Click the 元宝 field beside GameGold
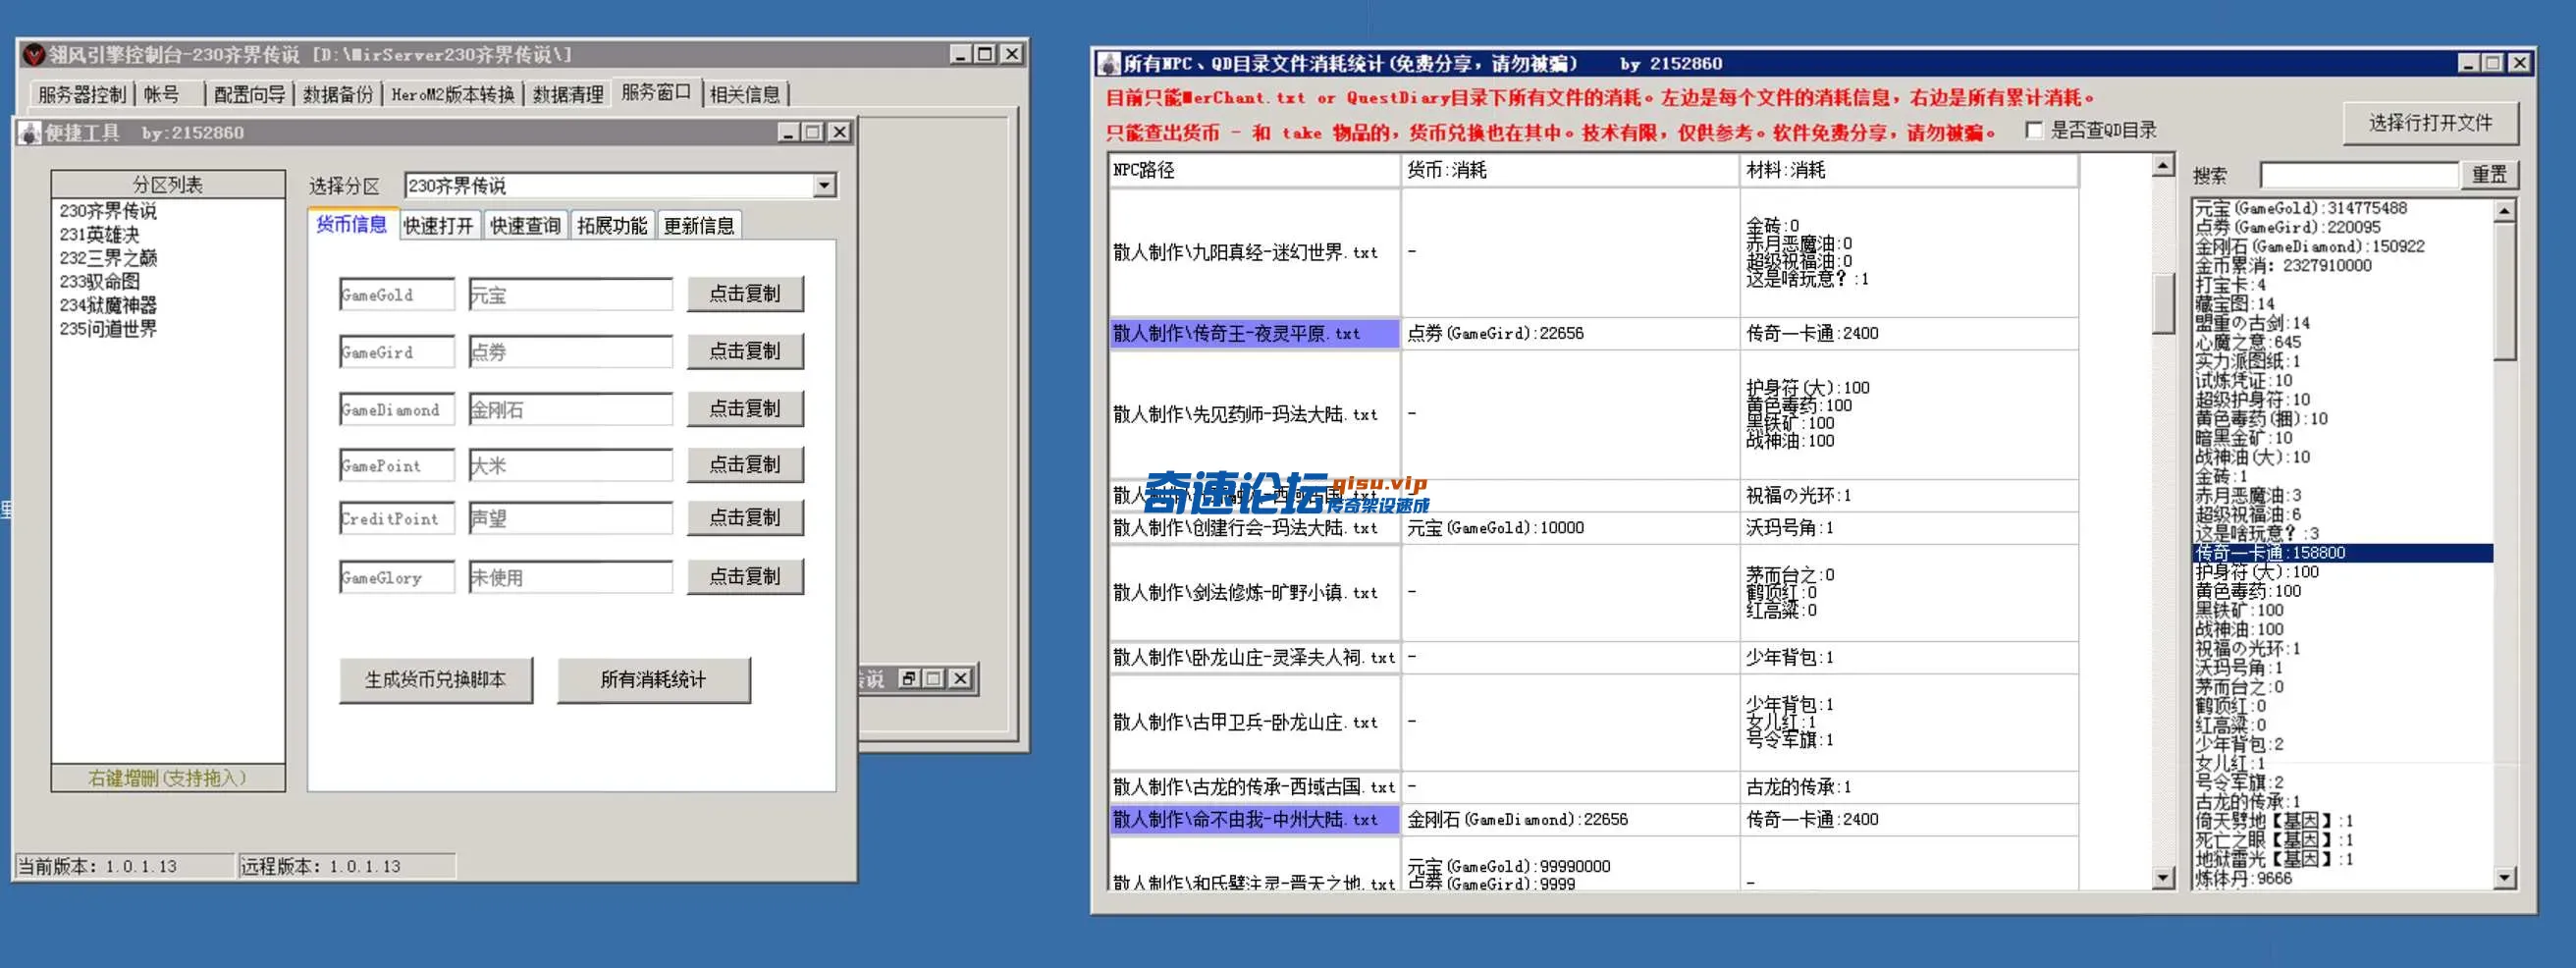 tap(570, 295)
